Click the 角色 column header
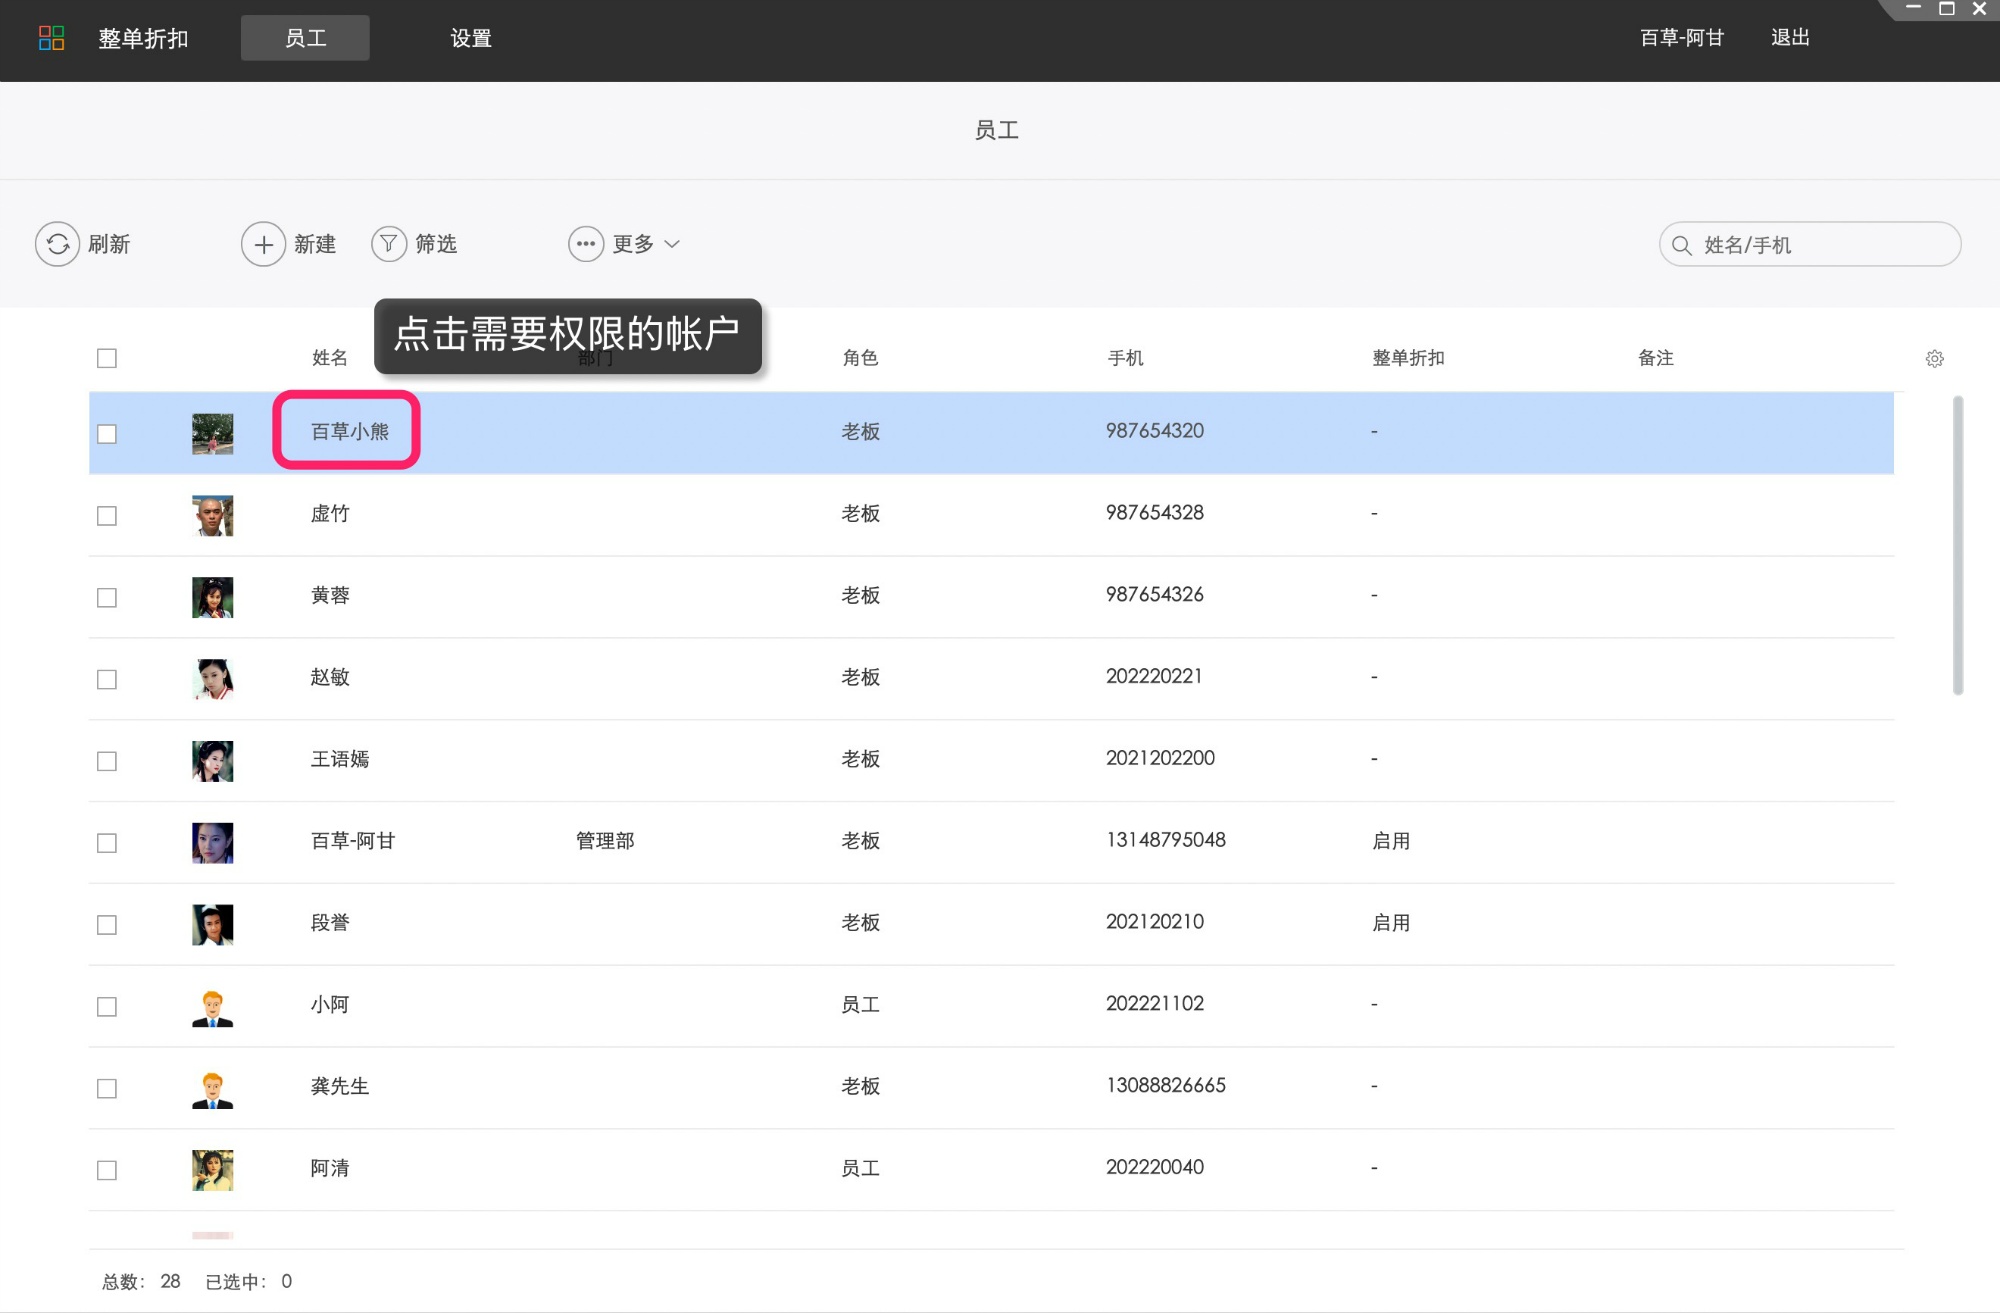The image size is (2000, 1313). tap(860, 358)
